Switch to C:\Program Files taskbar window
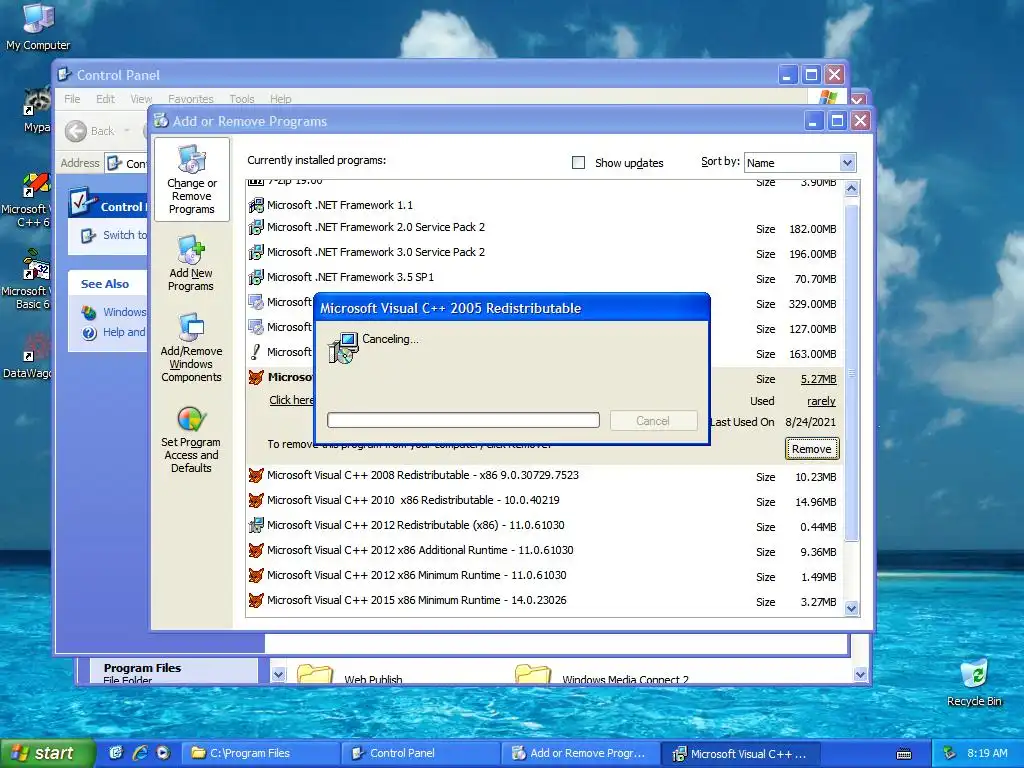This screenshot has width=1024, height=768. coord(260,753)
